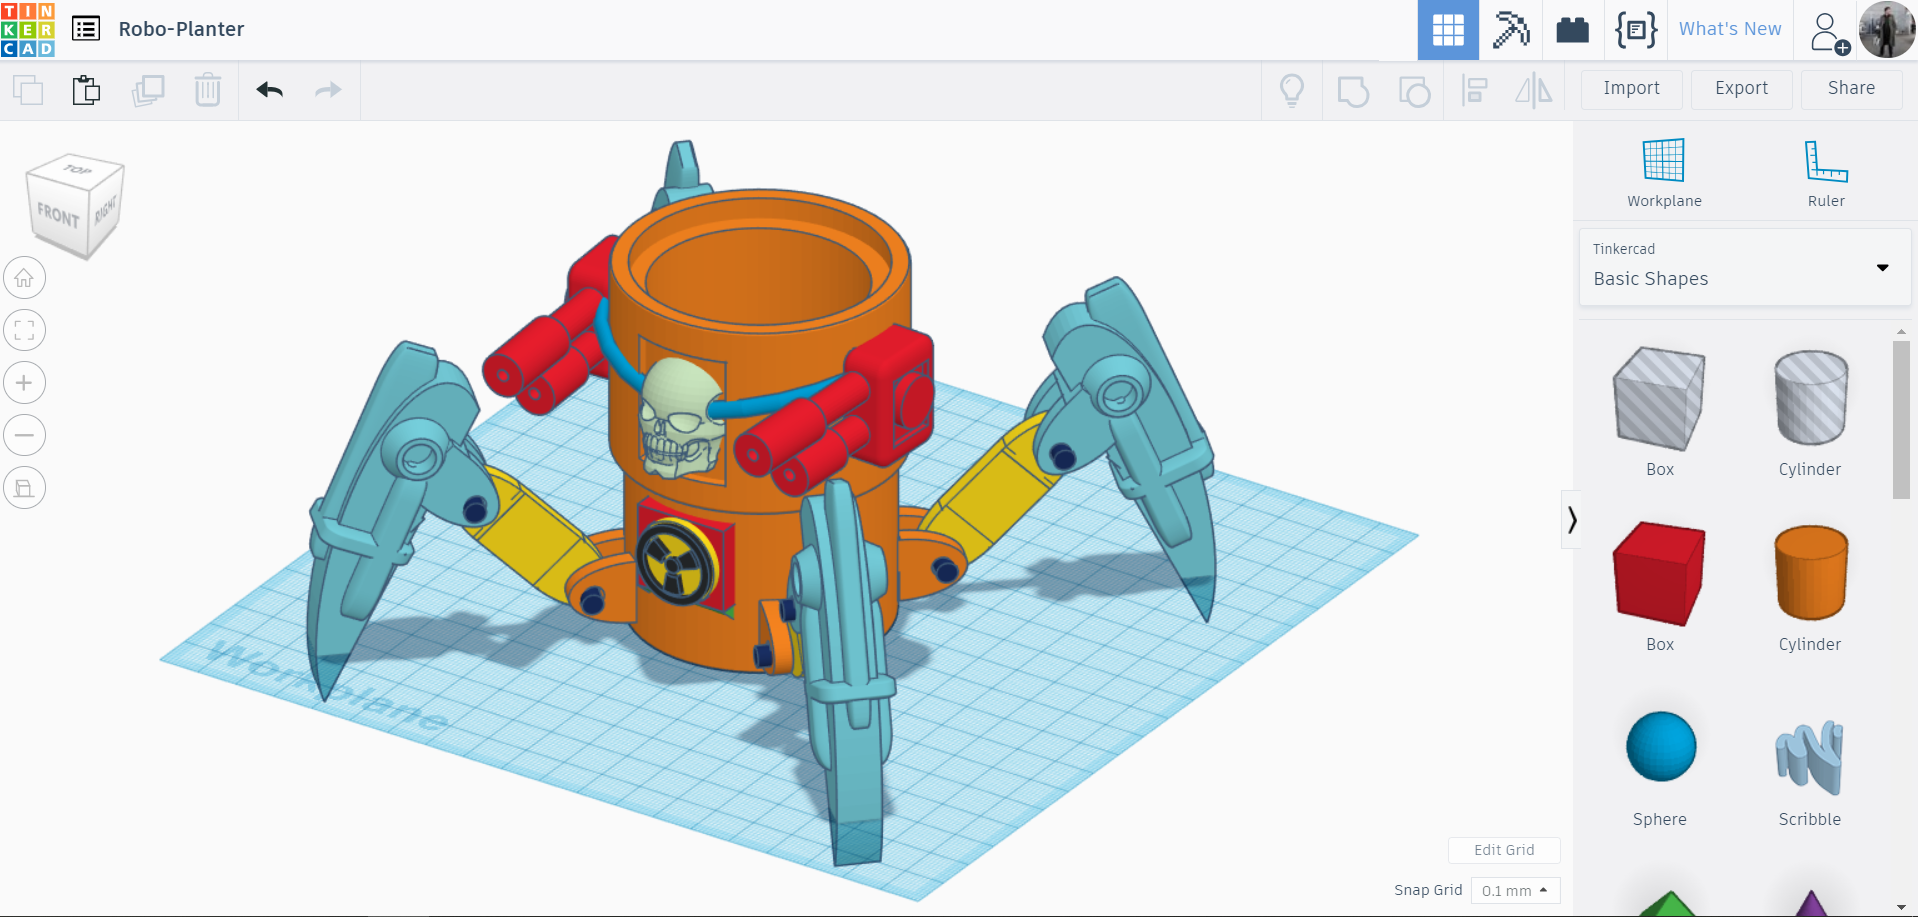Open the user profile avatar

point(1887,30)
